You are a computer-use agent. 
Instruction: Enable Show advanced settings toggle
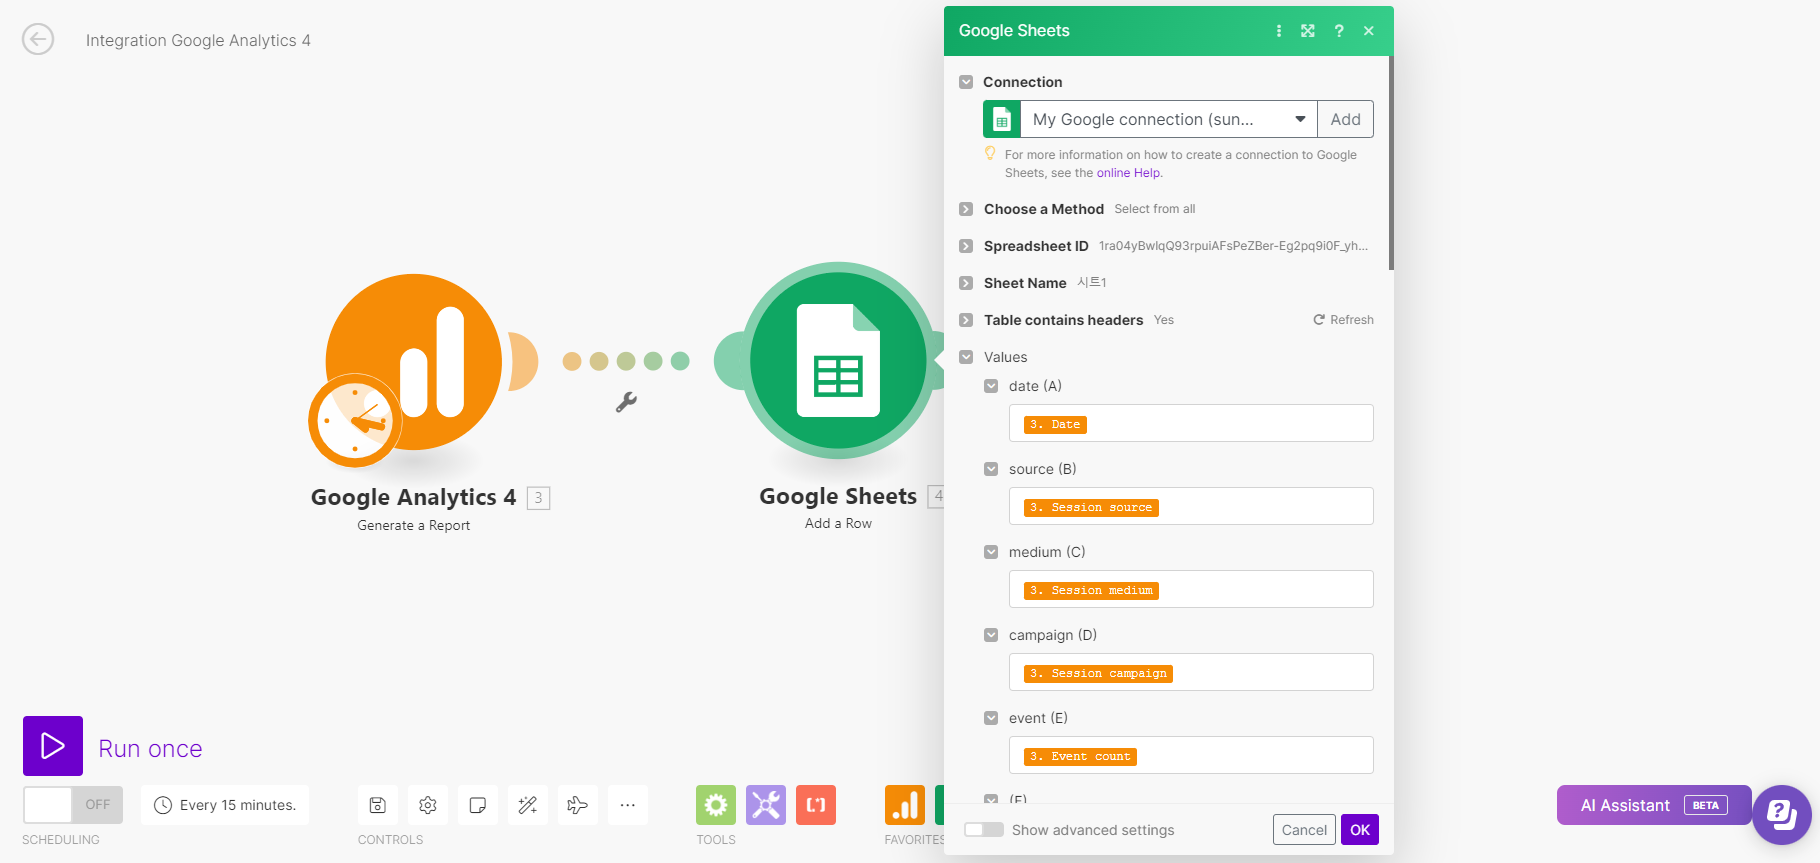(x=984, y=830)
